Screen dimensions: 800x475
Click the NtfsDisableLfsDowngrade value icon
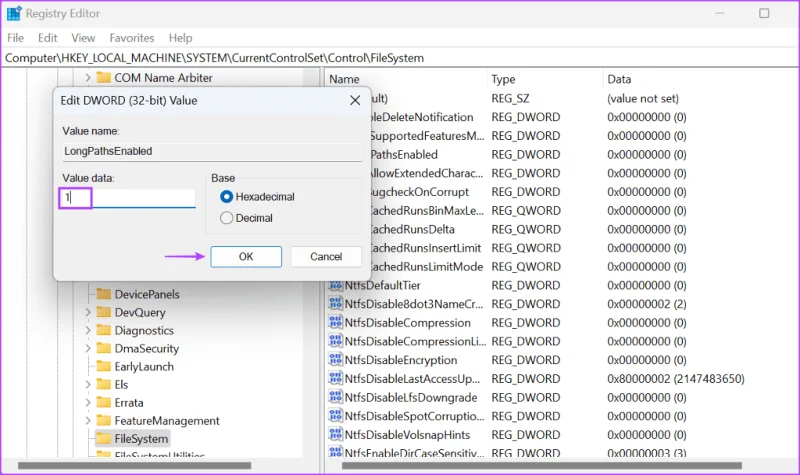(x=335, y=397)
